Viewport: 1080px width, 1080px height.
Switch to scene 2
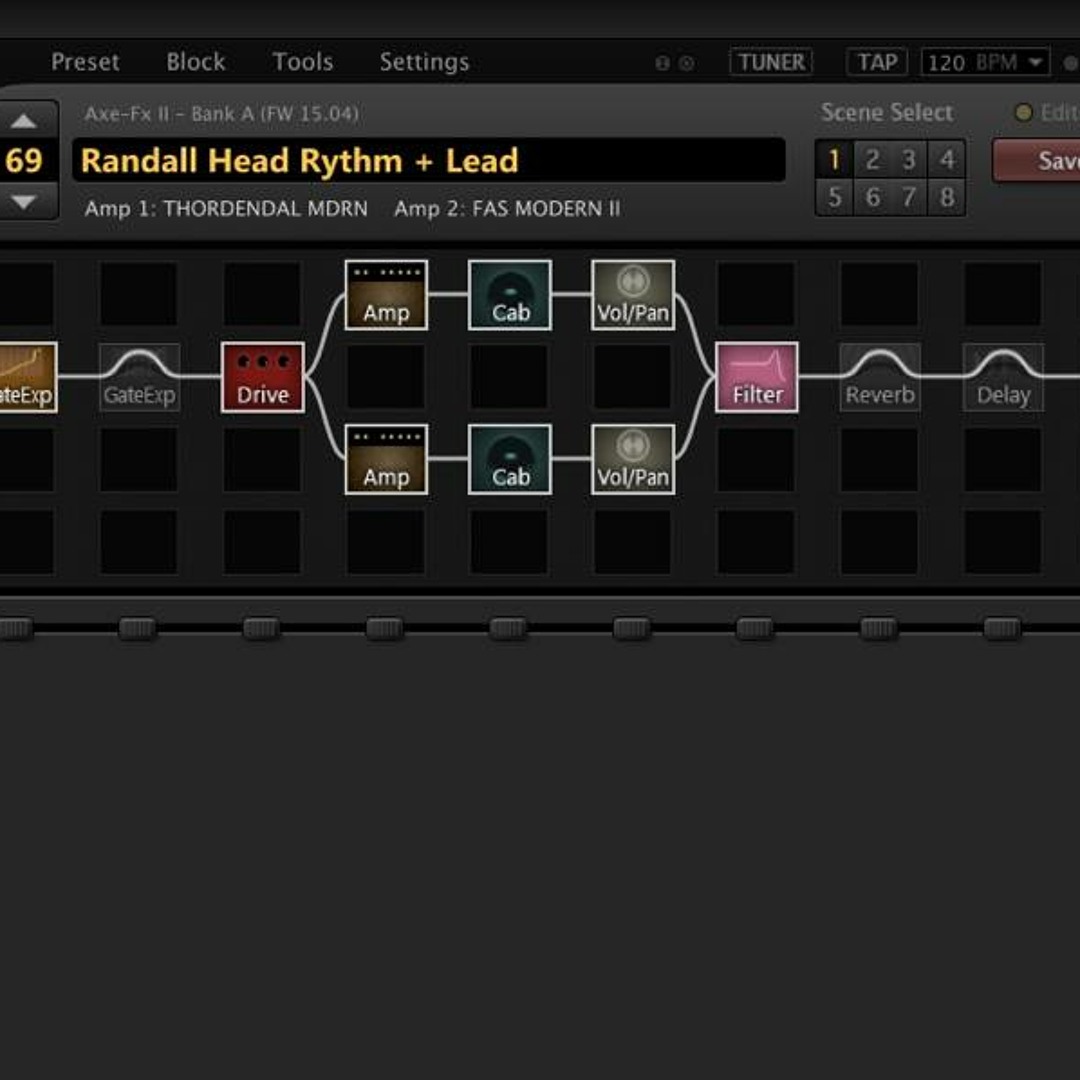[x=872, y=159]
